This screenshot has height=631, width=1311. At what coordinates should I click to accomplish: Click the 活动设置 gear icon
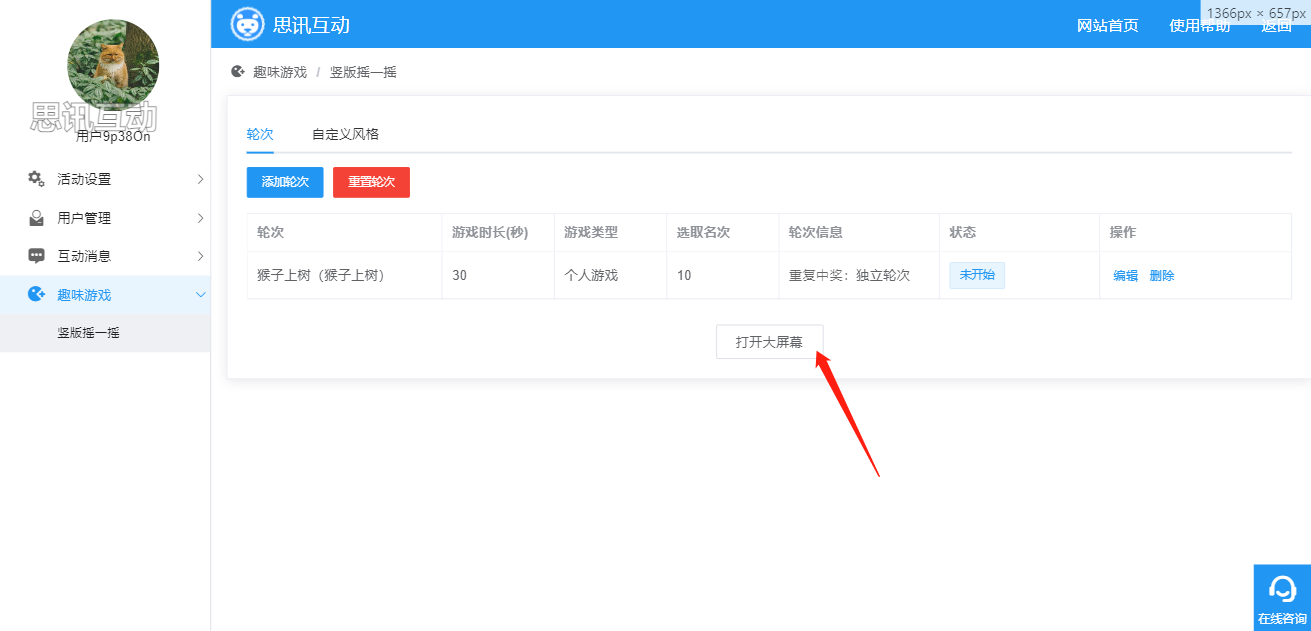click(36, 179)
